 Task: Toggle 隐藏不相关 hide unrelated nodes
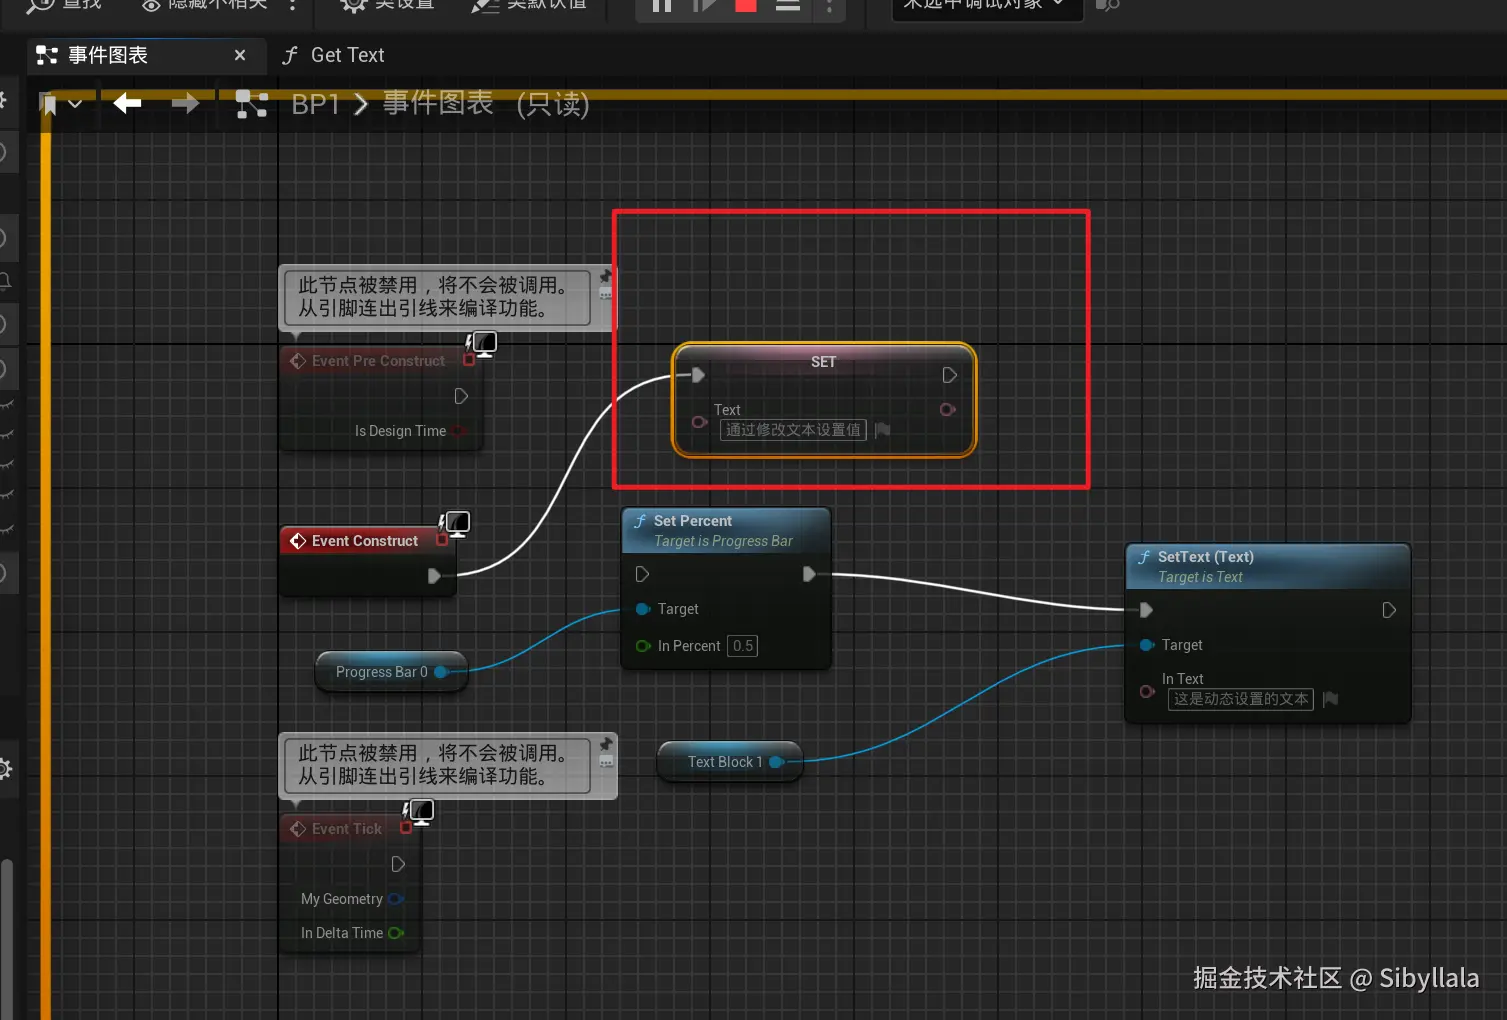point(206,6)
